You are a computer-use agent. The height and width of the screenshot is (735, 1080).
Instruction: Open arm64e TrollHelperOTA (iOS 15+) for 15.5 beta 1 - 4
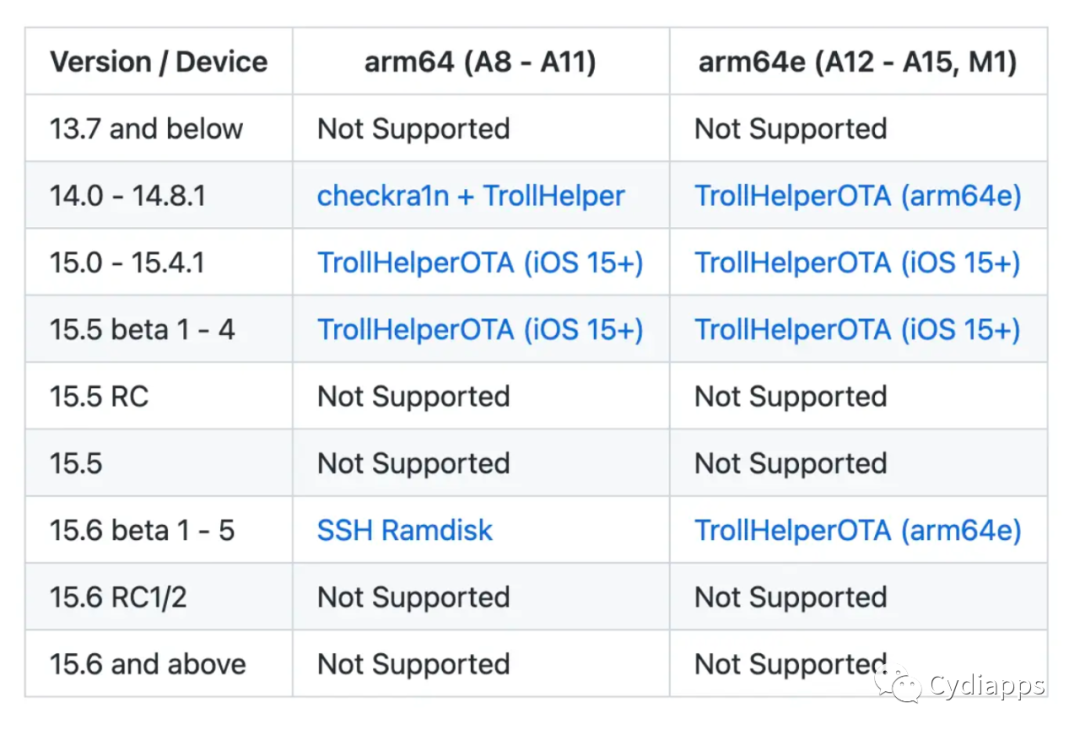[858, 329]
